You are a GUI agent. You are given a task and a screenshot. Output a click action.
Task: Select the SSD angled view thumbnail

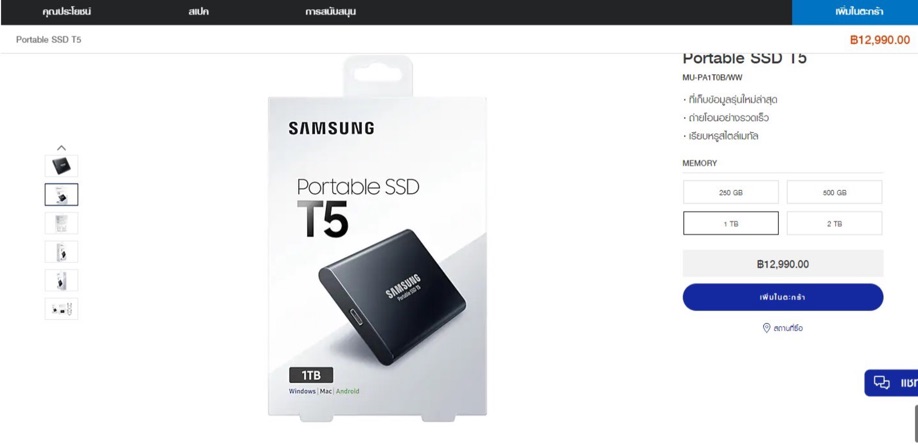(x=61, y=166)
